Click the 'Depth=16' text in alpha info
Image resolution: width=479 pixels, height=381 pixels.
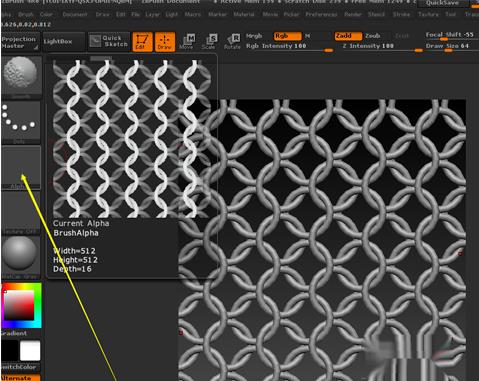pos(72,269)
